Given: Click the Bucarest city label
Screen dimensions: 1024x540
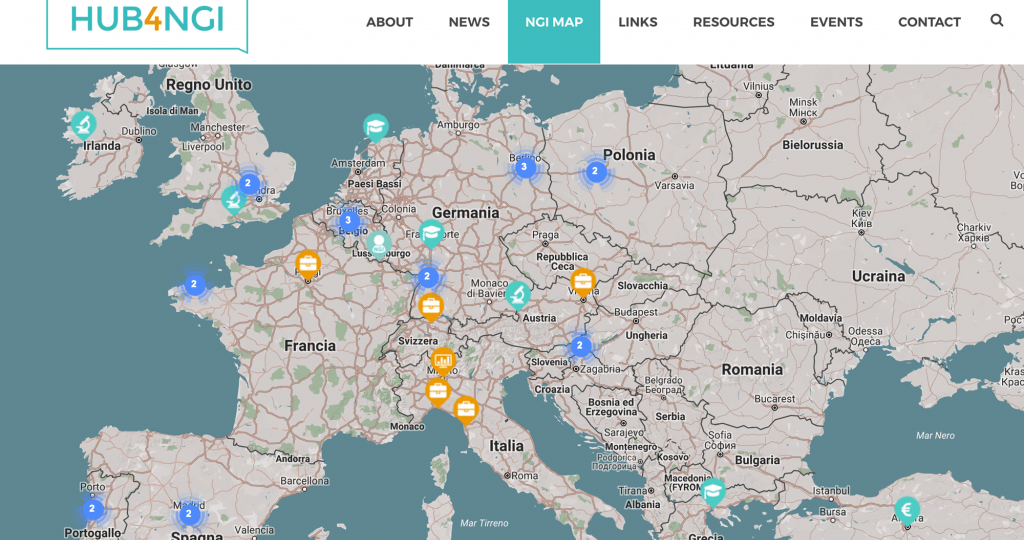Looking at the screenshot, I should click(x=775, y=399).
